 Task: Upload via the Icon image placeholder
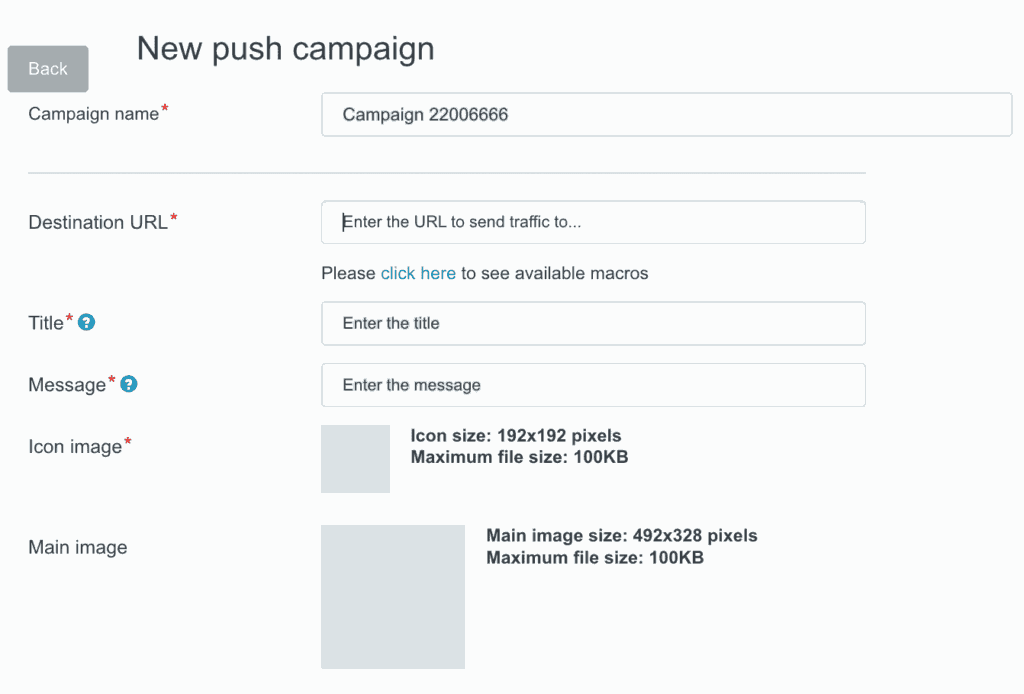(x=355, y=459)
